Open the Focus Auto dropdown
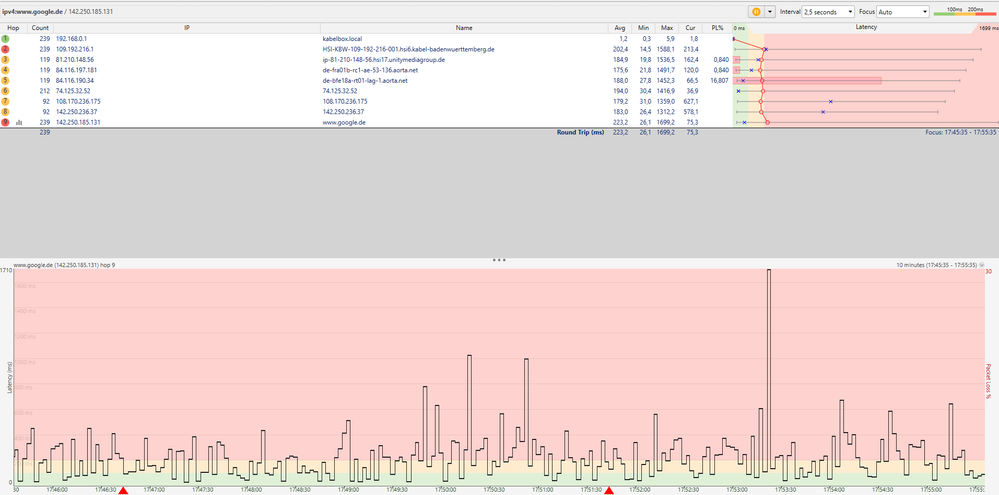Screen dimensions: 999x495 [903, 11]
